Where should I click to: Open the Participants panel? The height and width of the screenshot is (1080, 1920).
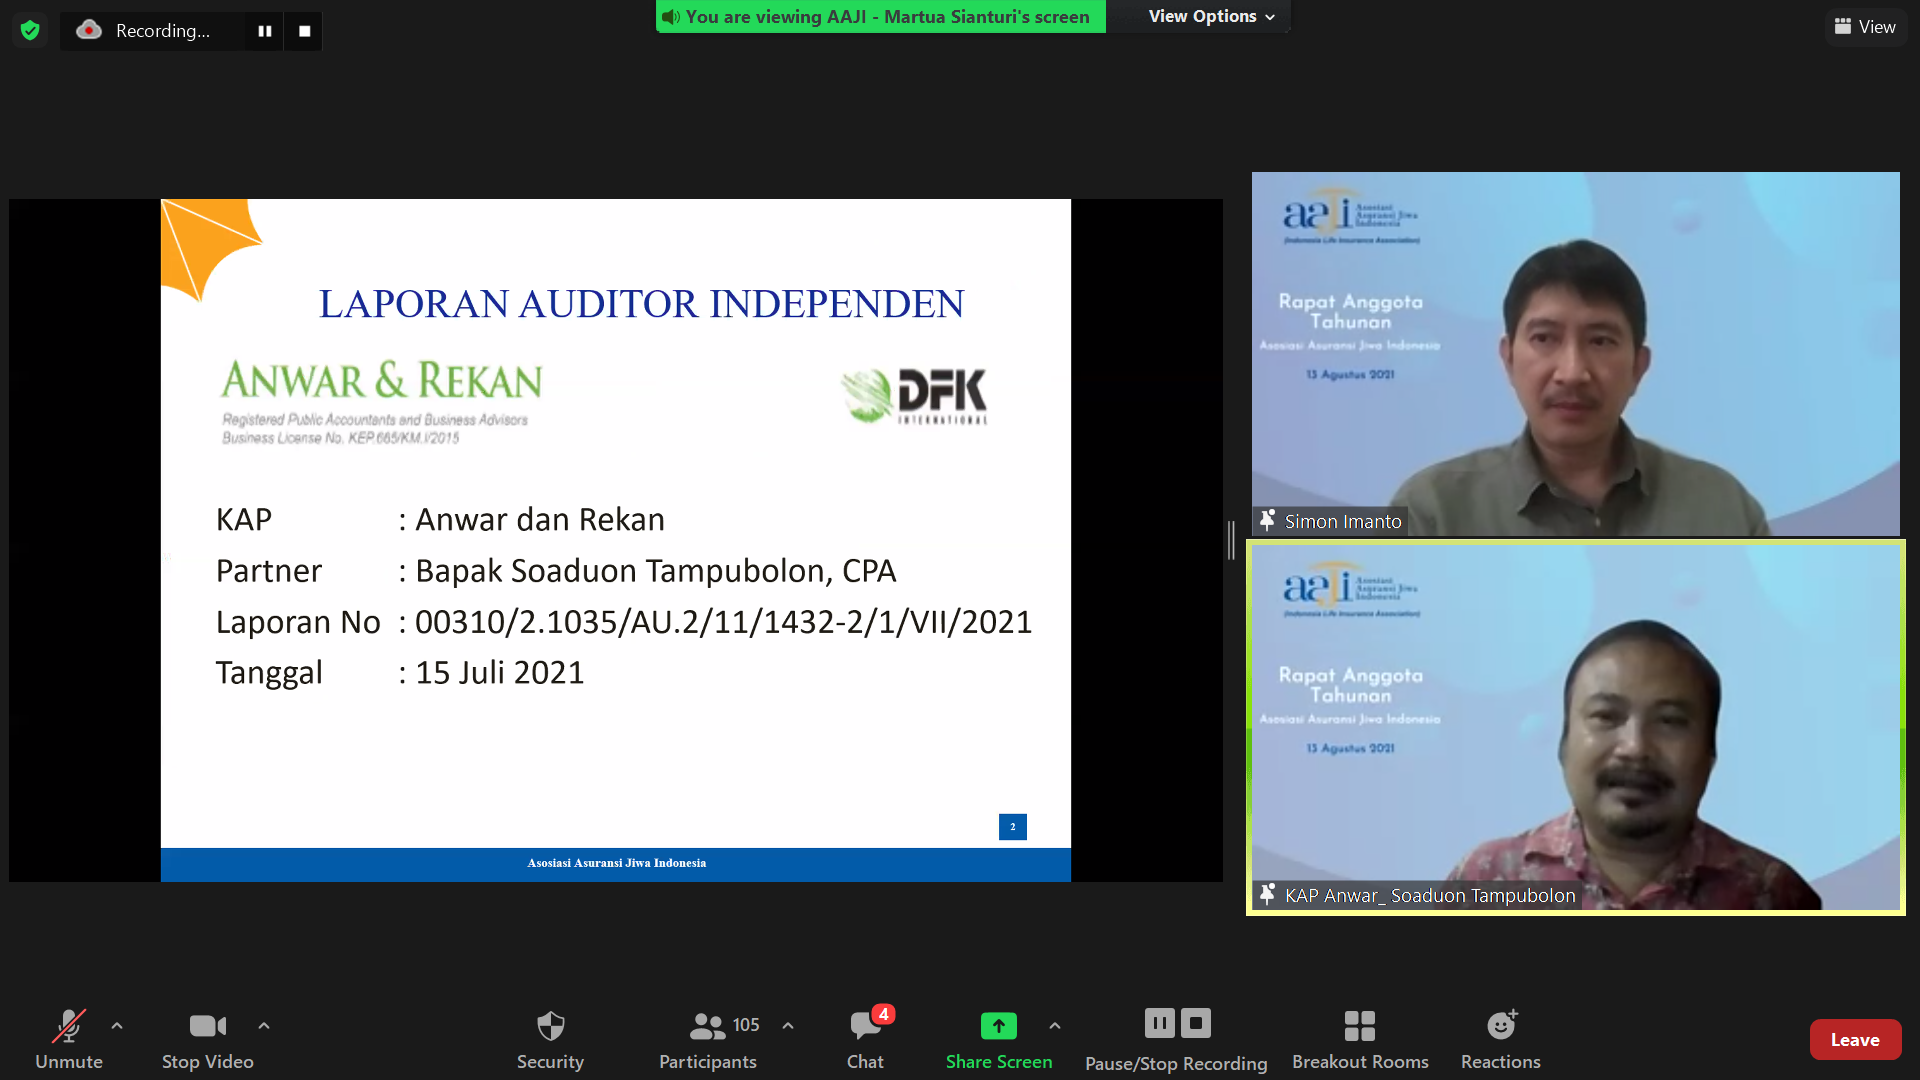pos(708,1040)
